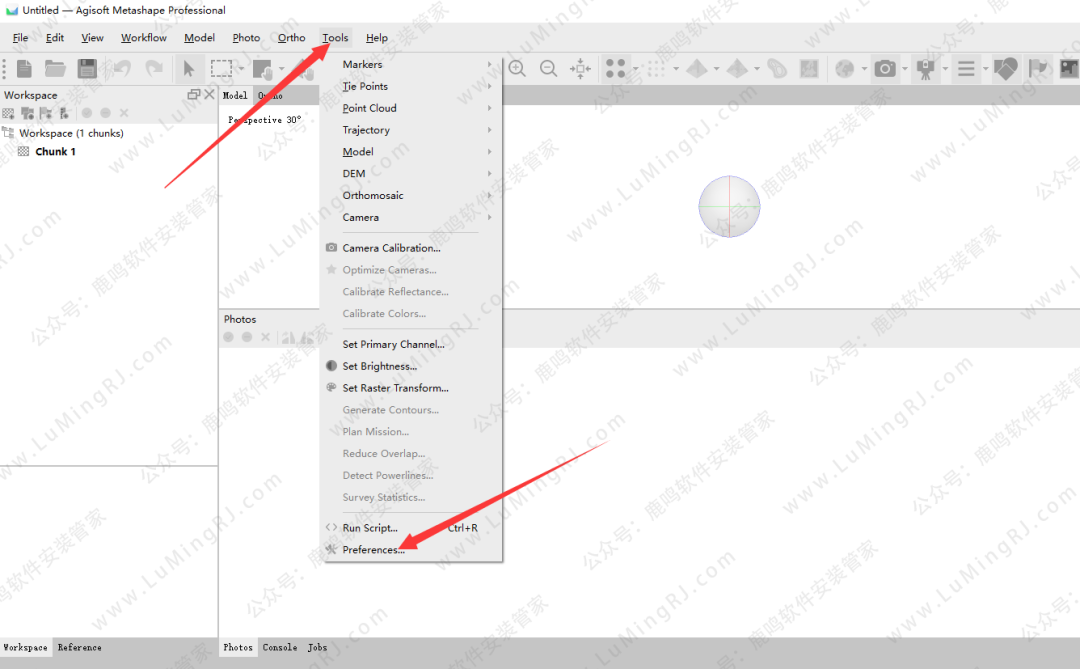Select Workspace (1 chunks) tree root
The image size is (1080, 669).
tap(71, 133)
